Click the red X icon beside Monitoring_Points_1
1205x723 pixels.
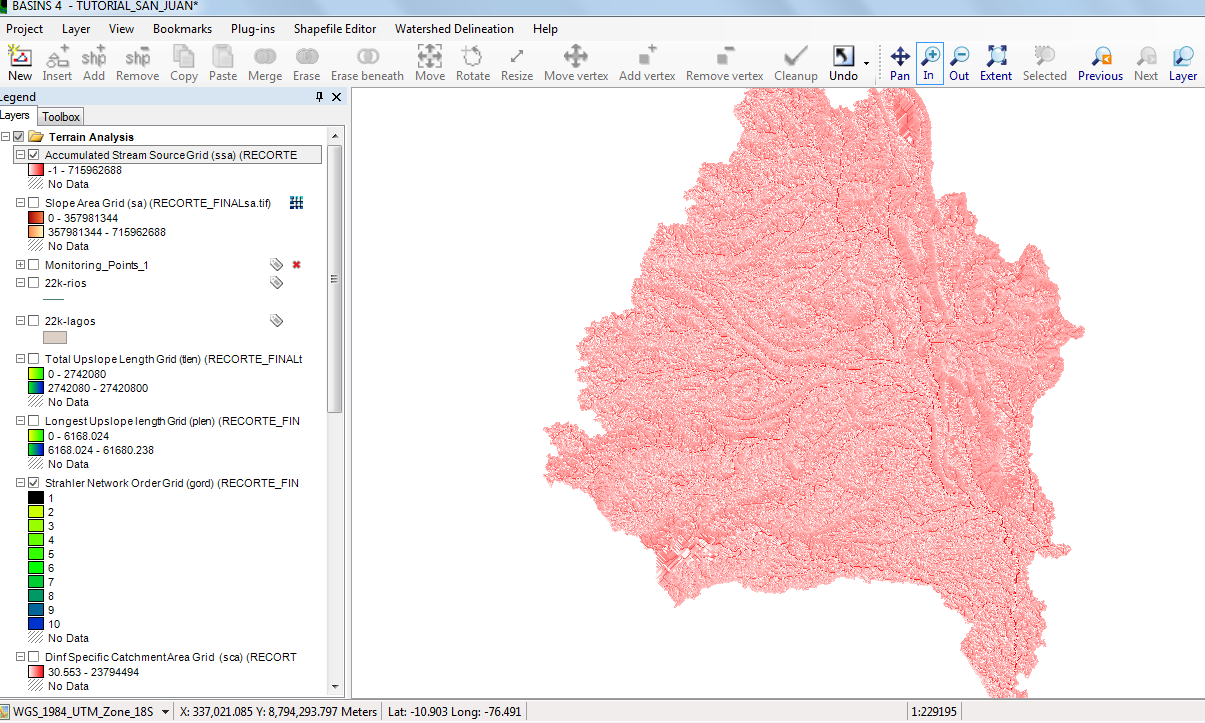click(296, 265)
